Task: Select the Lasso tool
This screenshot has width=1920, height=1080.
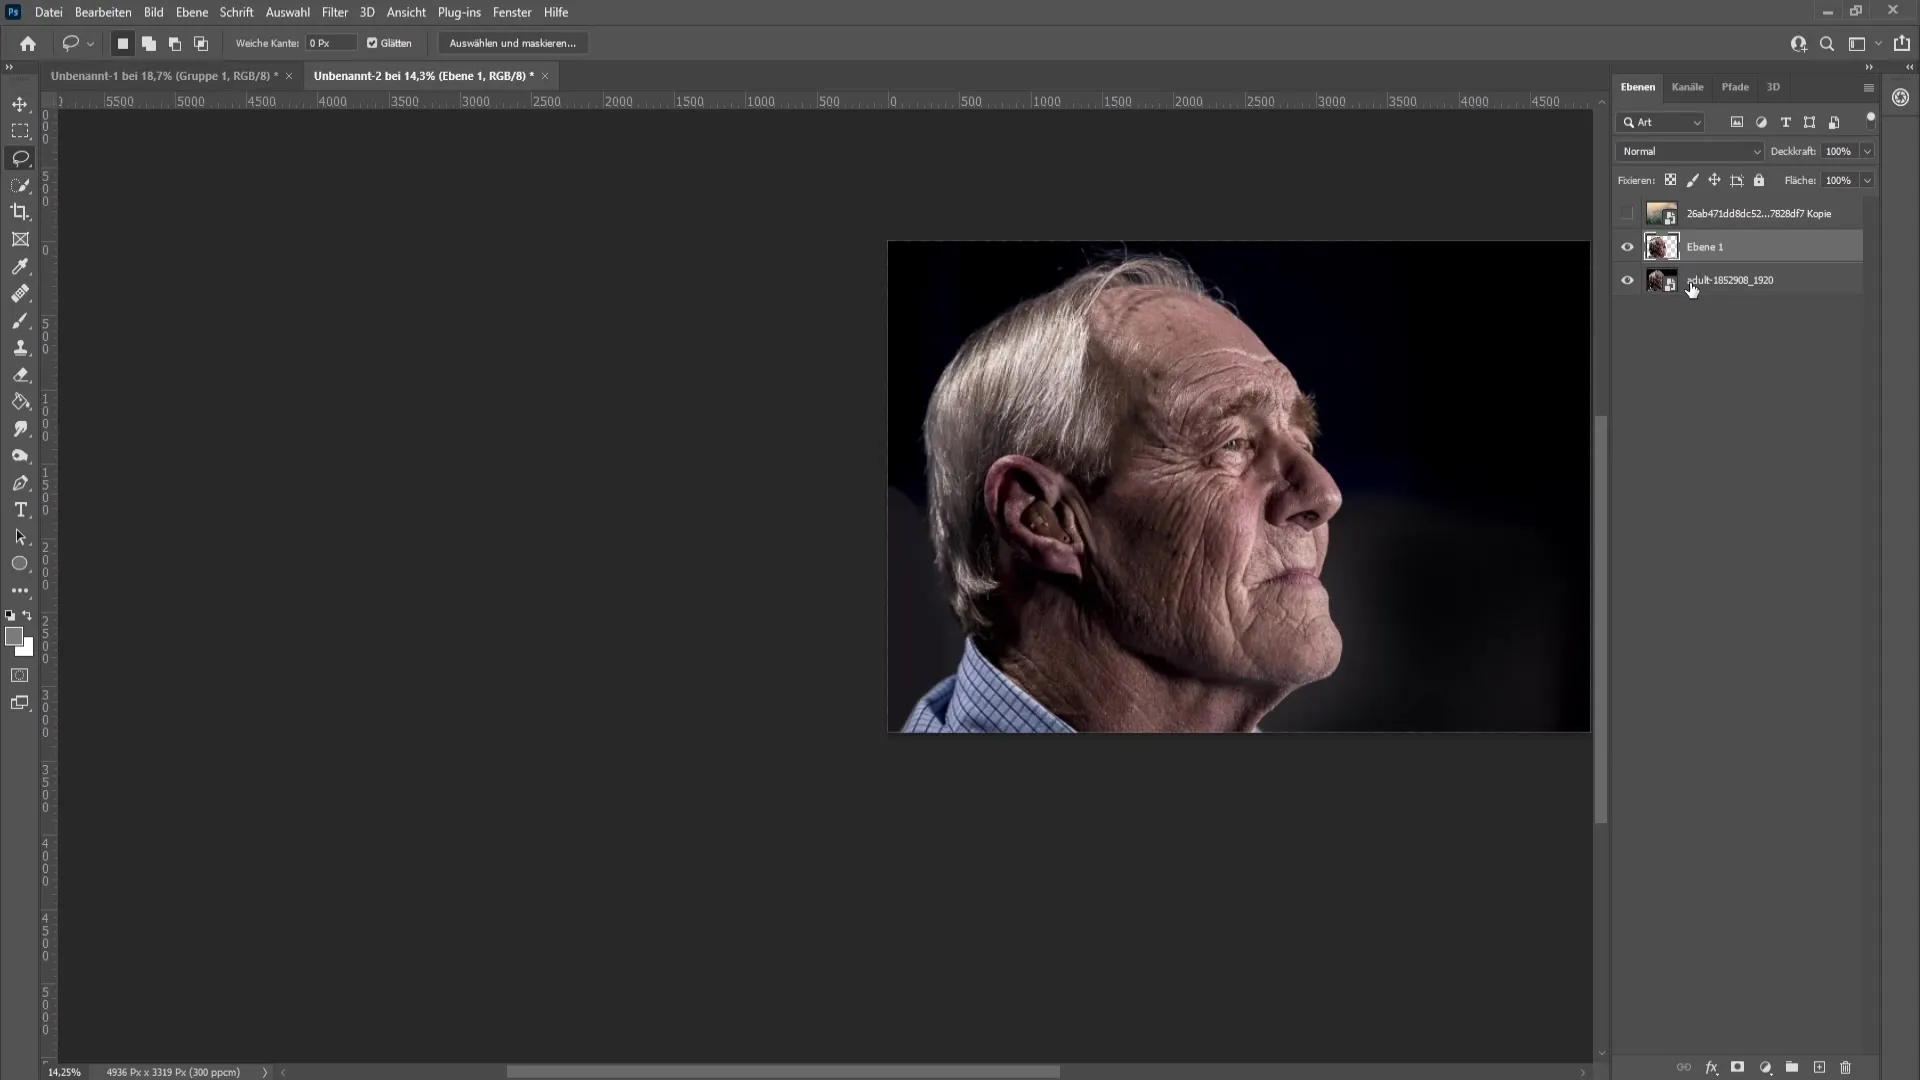Action: pyautogui.click(x=20, y=157)
